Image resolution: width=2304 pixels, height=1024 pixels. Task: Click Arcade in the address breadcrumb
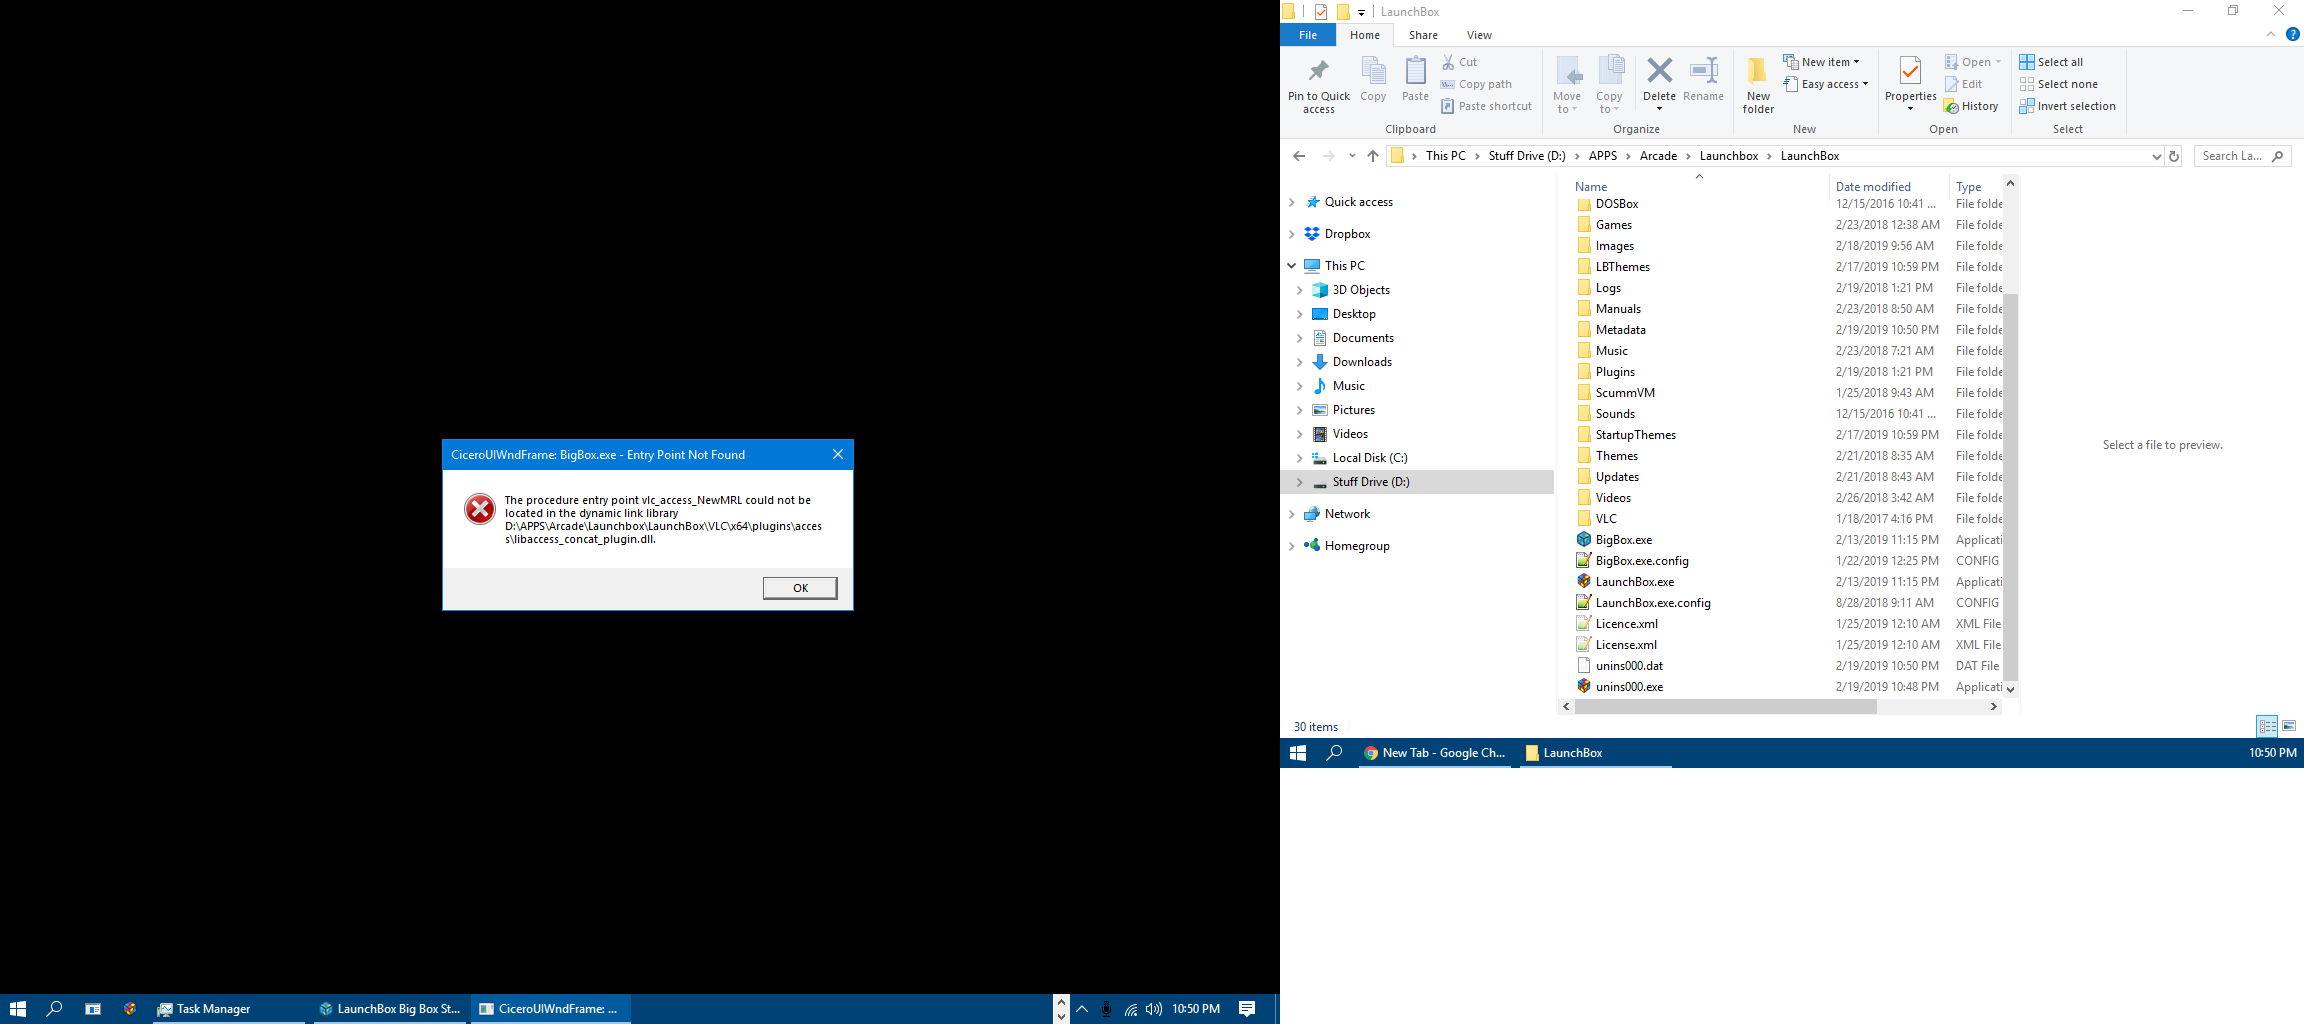click(x=1658, y=156)
